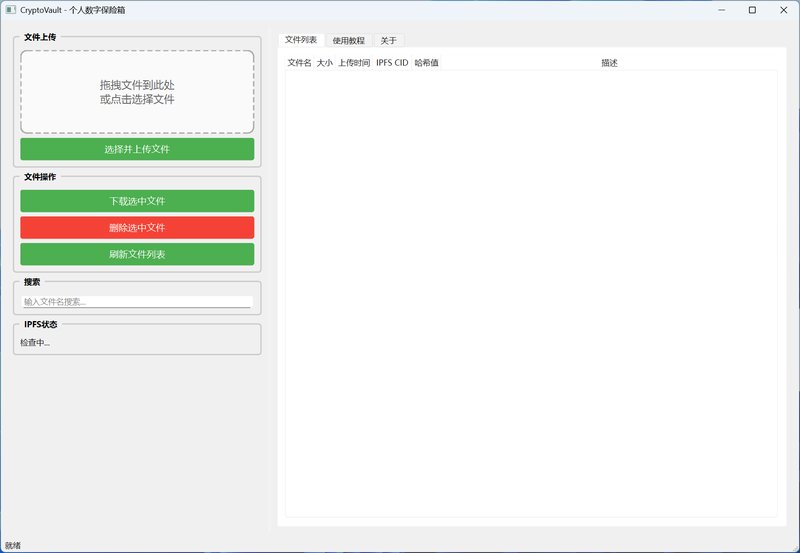Click the 检查中... IPFS status text
The width and height of the screenshot is (800, 553).
pos(35,343)
